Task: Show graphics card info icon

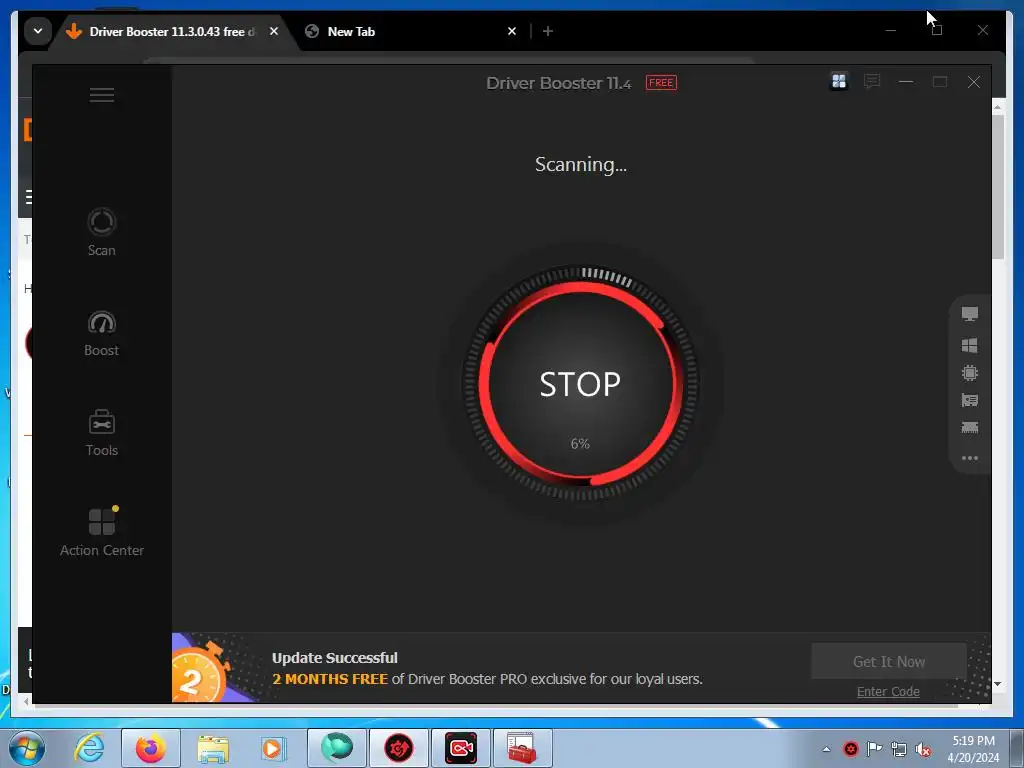Action: click(x=970, y=400)
